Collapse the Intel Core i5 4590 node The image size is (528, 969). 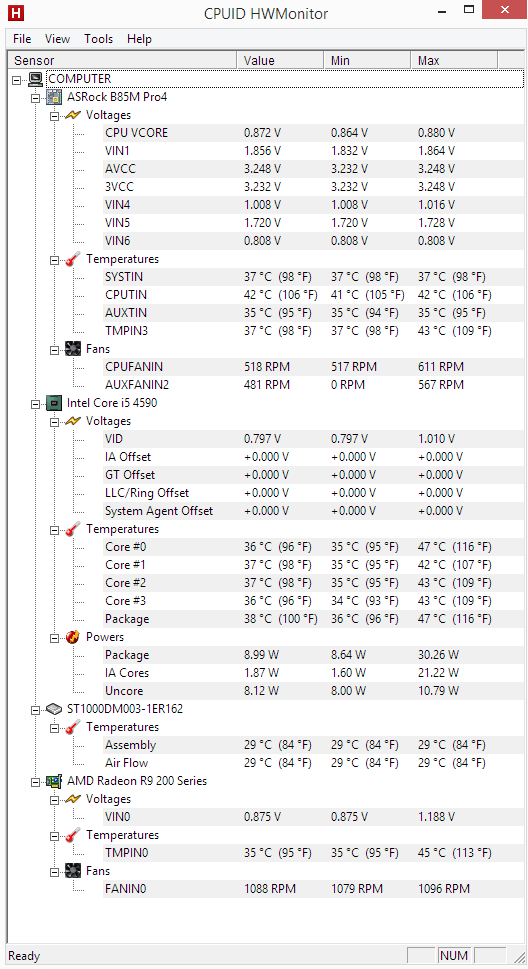(x=35, y=404)
